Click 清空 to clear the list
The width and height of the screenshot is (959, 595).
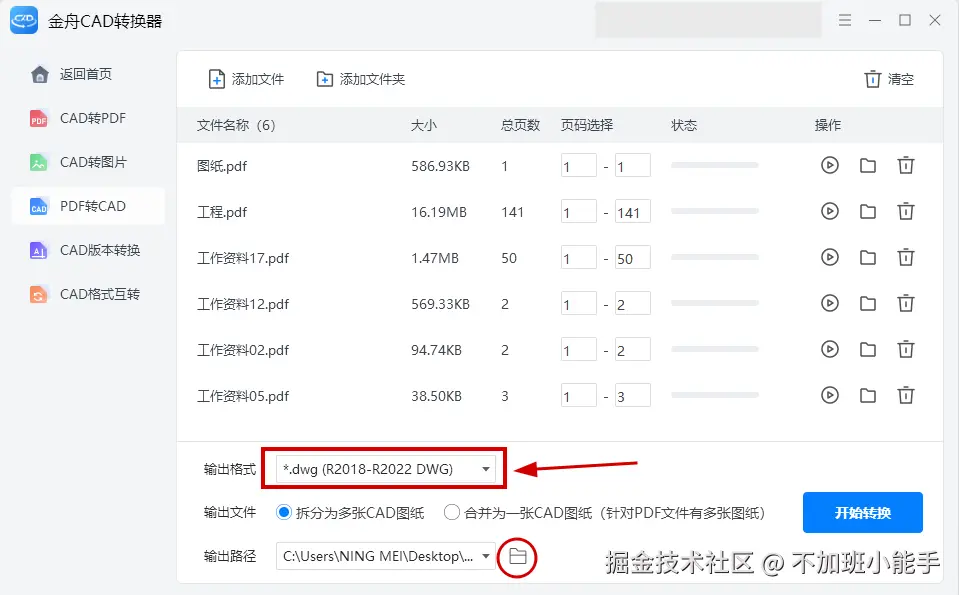pos(889,79)
